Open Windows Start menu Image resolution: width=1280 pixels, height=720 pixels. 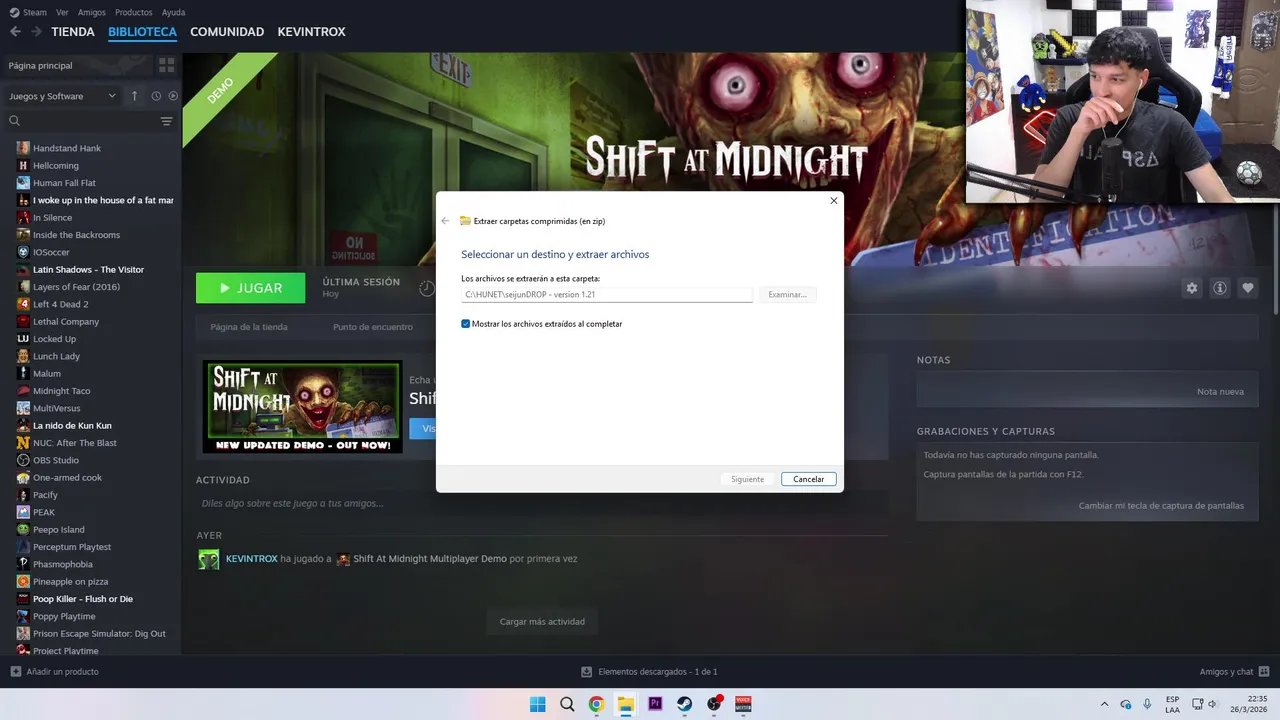(x=538, y=704)
